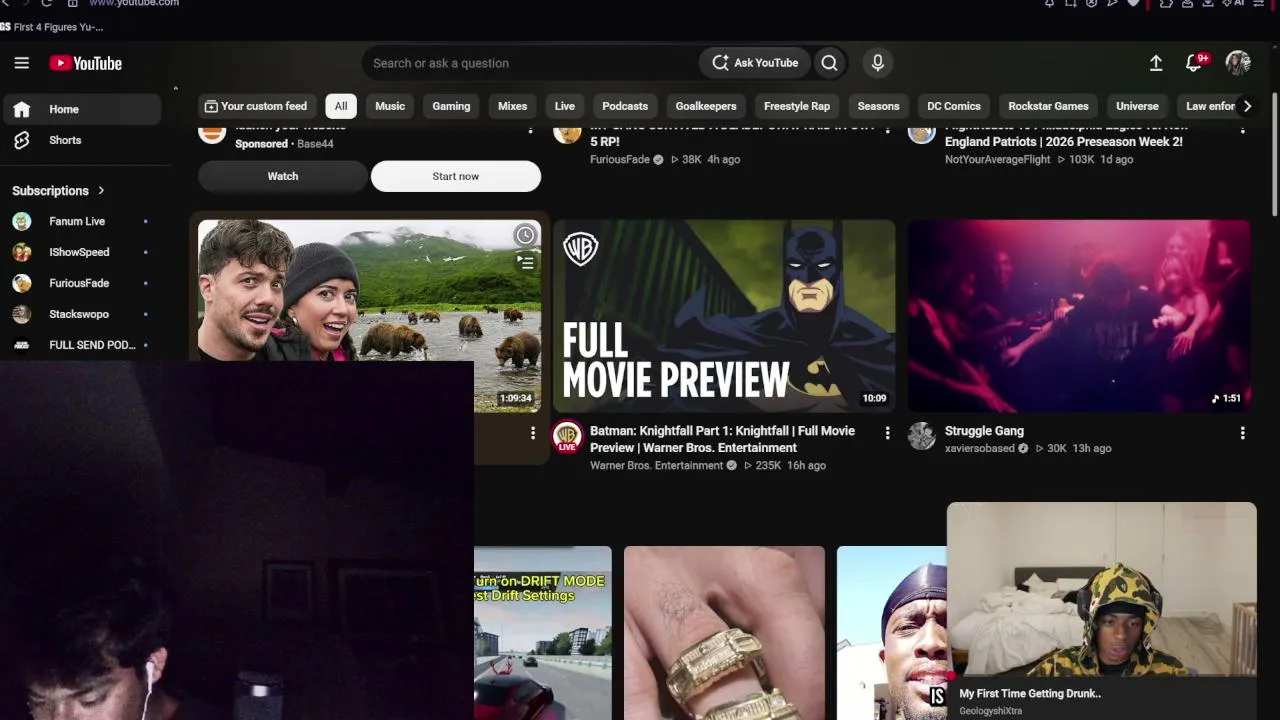The height and width of the screenshot is (720, 1280).
Task: Click the browser address bar URL
Action: click(x=134, y=3)
